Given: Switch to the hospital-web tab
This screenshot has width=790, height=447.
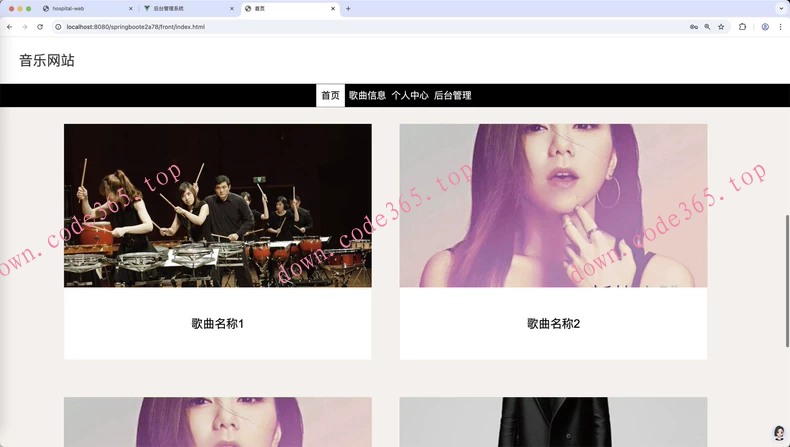Looking at the screenshot, I should [x=87, y=9].
